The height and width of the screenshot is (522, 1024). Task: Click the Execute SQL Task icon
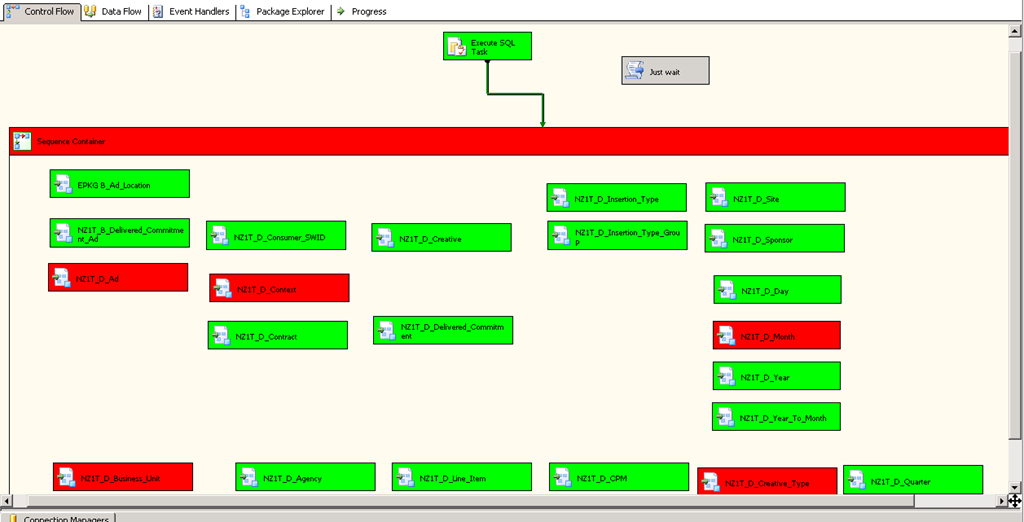pyautogui.click(x=458, y=46)
